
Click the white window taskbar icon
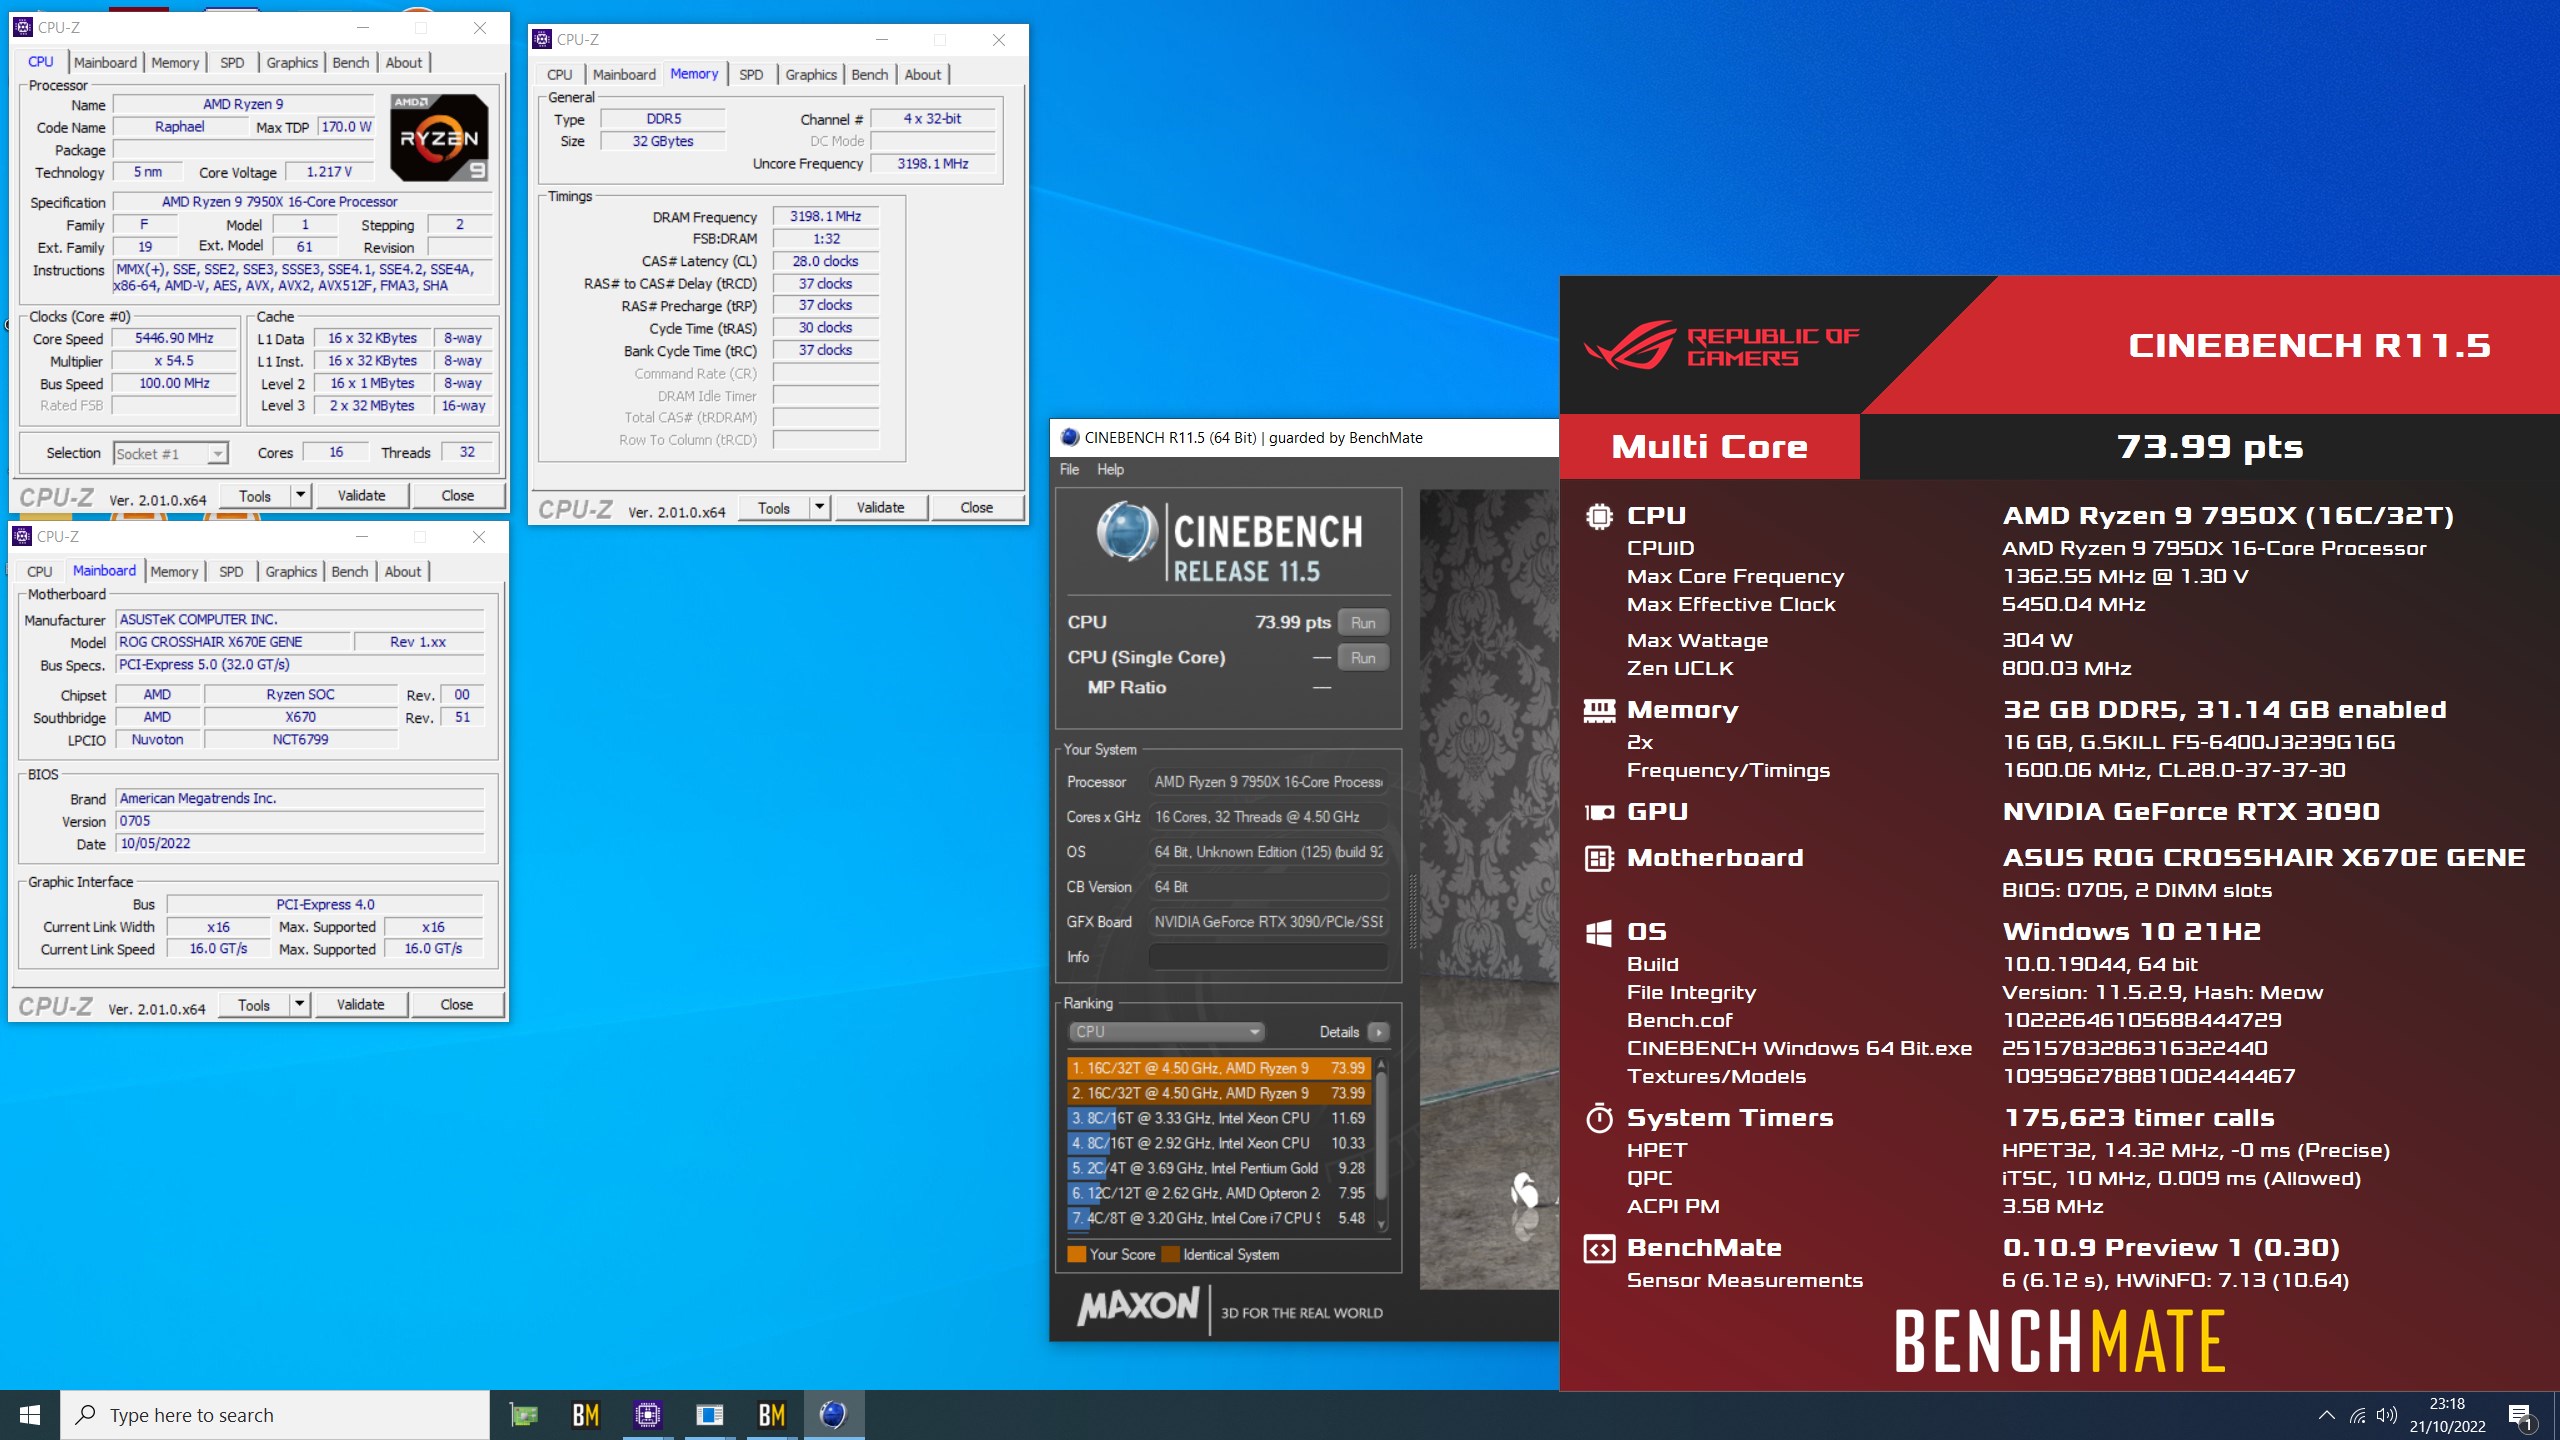[709, 1415]
